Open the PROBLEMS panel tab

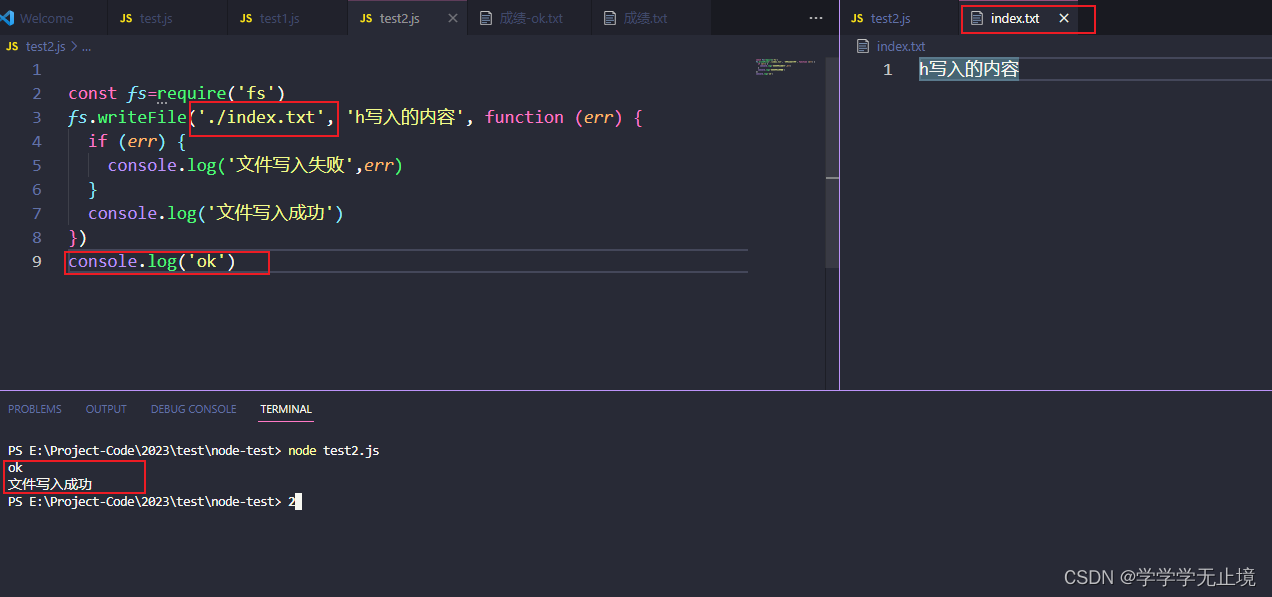(35, 409)
